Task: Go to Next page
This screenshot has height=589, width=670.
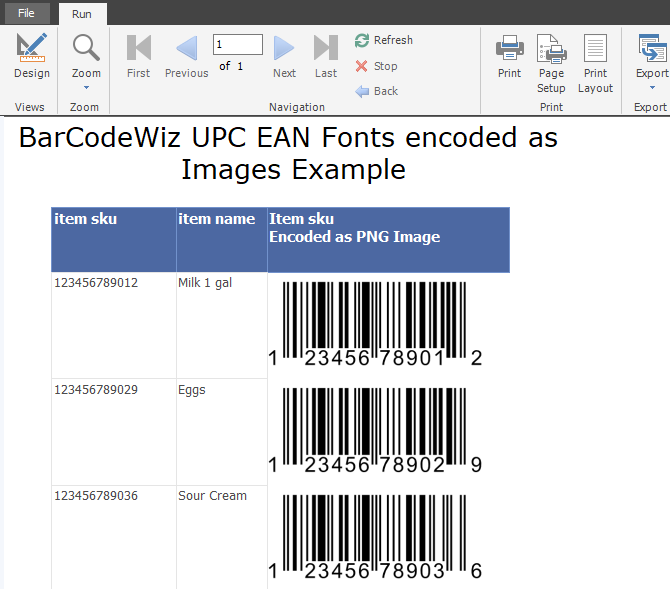Action: point(284,56)
